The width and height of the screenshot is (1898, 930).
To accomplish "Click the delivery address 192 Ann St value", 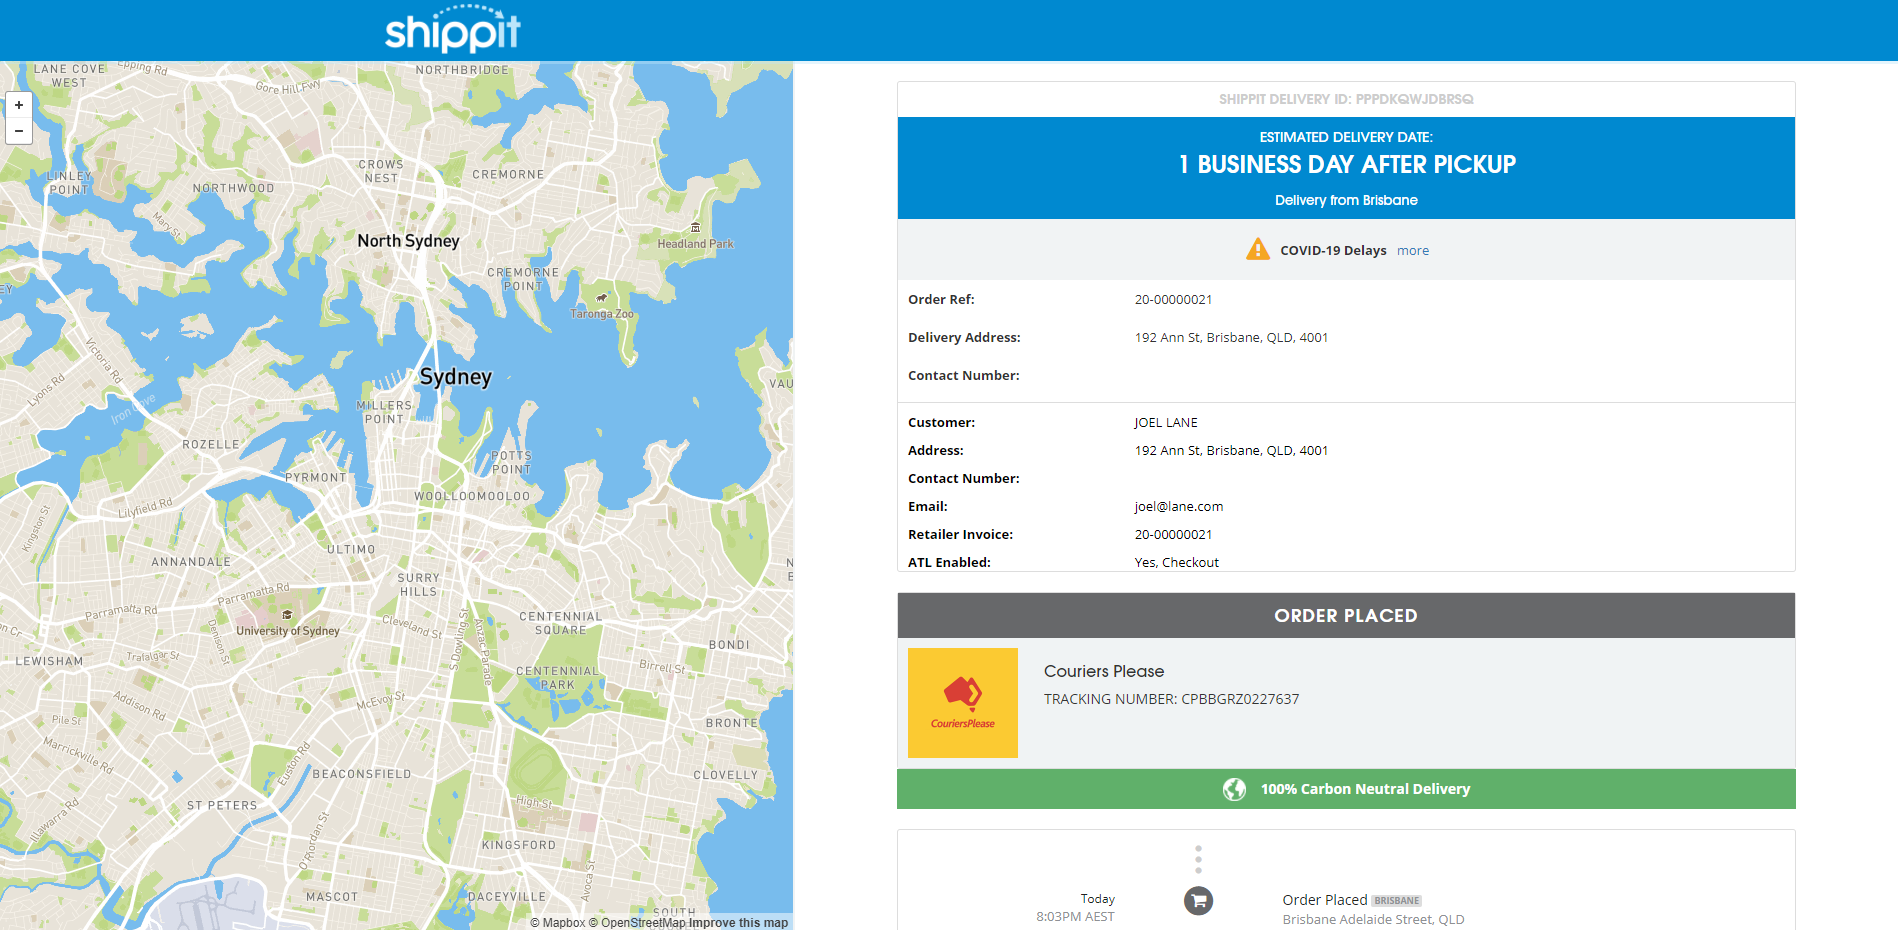I will (x=1231, y=338).
